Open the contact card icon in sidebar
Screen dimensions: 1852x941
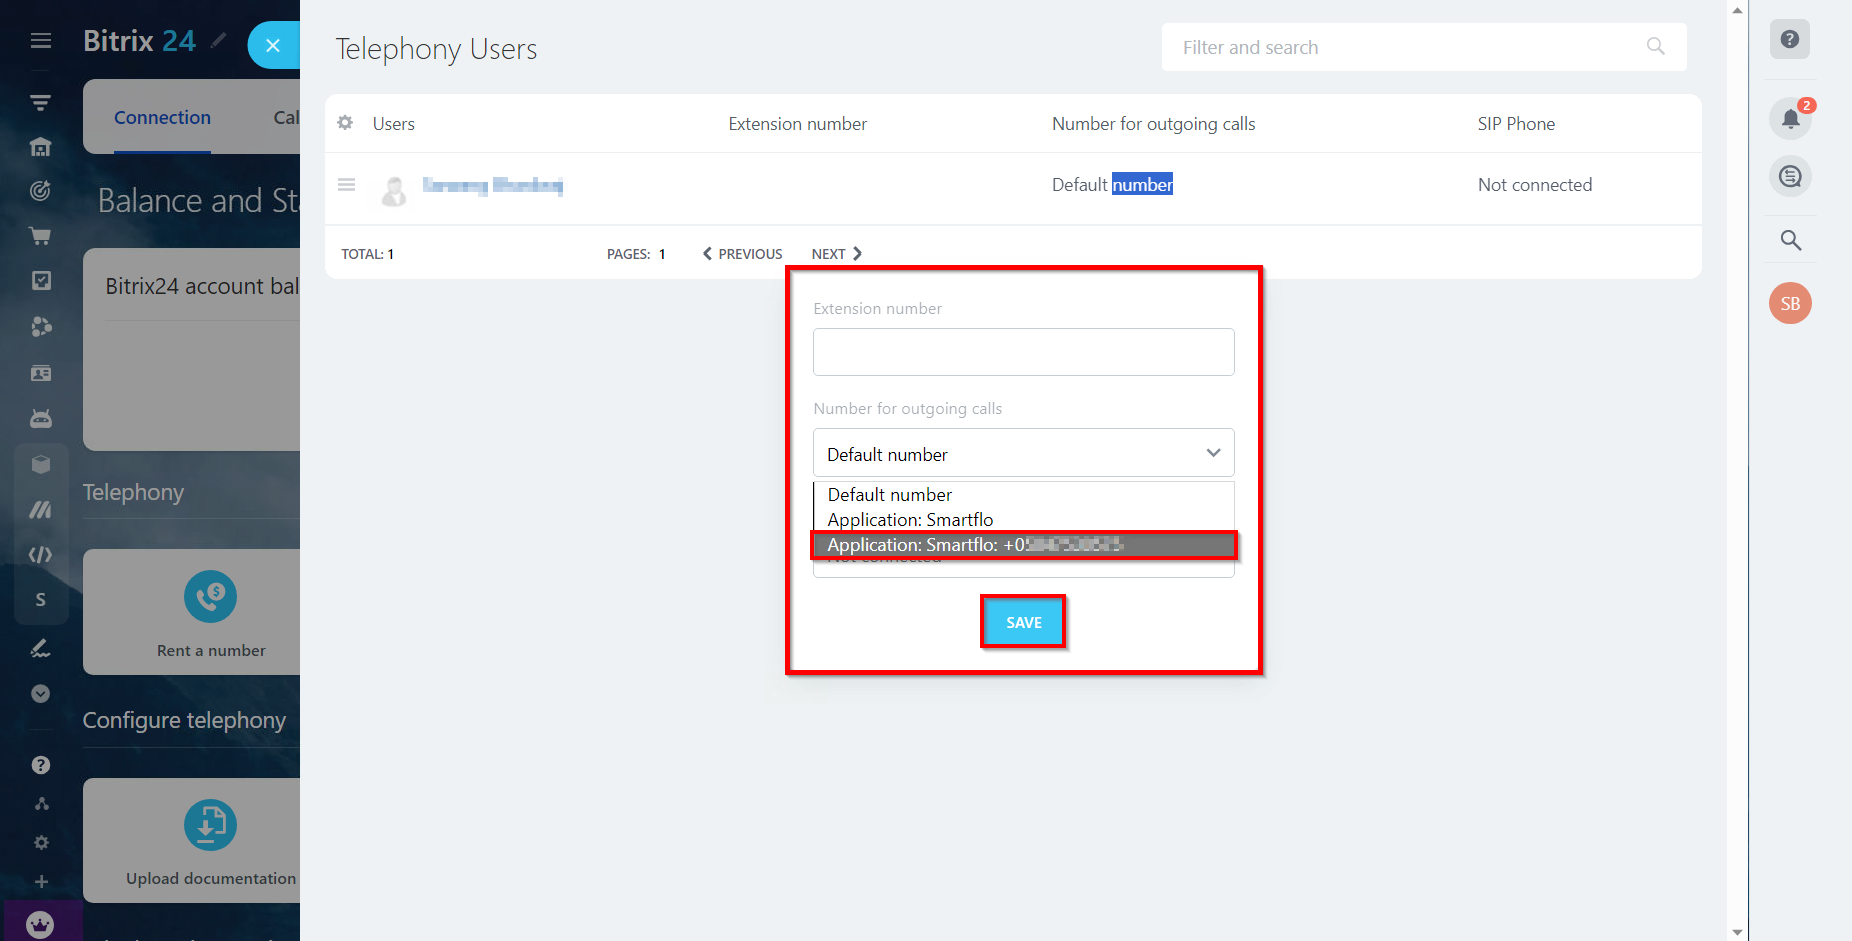[41, 373]
